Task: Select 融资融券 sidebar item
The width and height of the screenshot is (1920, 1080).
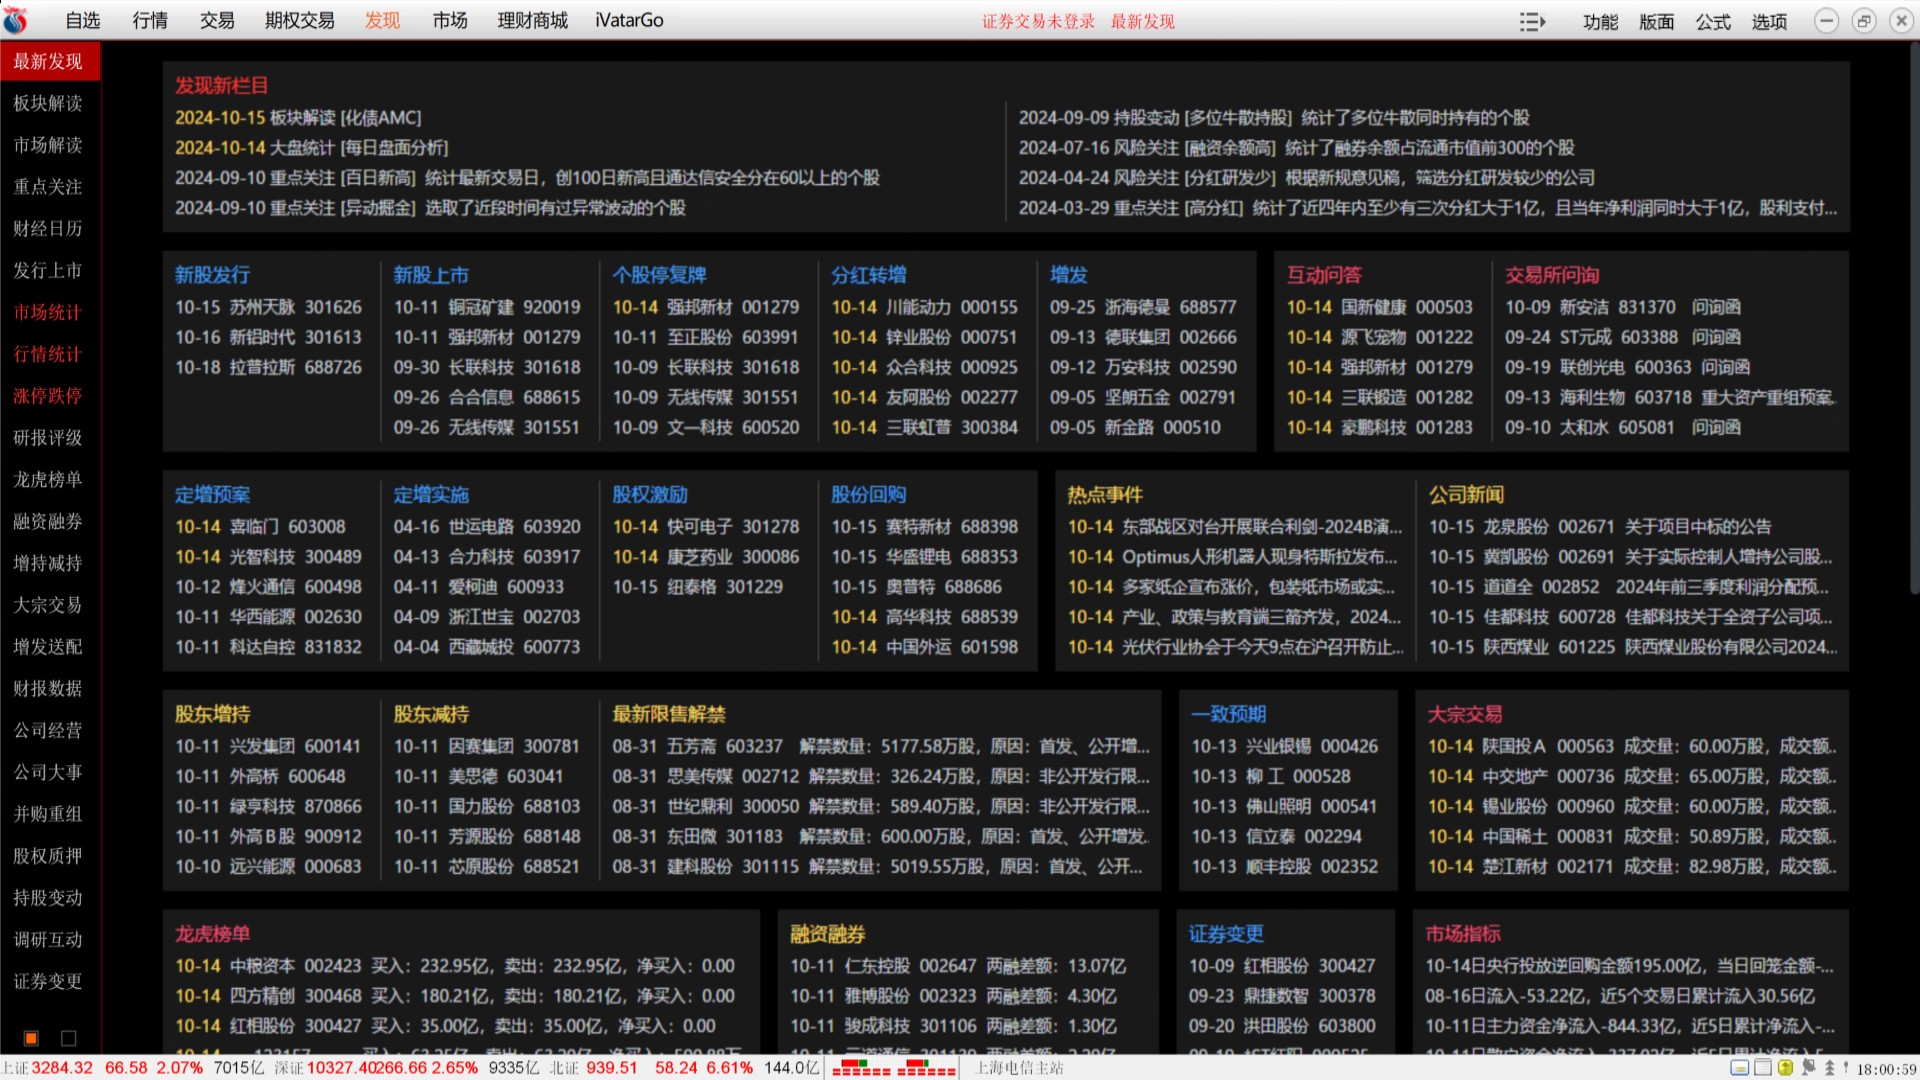Action: tap(50, 521)
